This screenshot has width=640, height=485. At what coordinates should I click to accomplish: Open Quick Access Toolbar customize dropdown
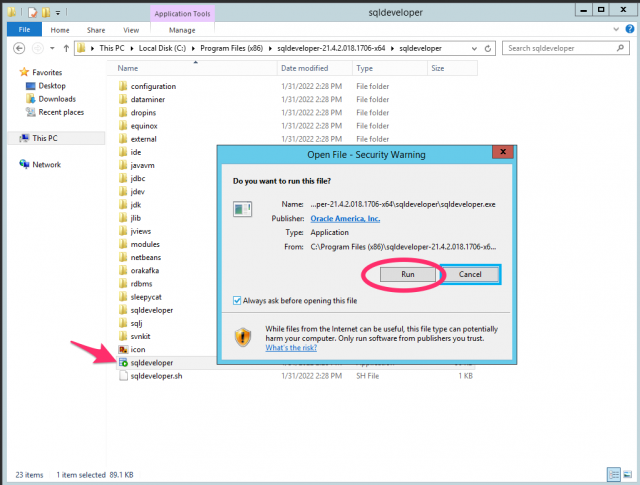coord(58,13)
